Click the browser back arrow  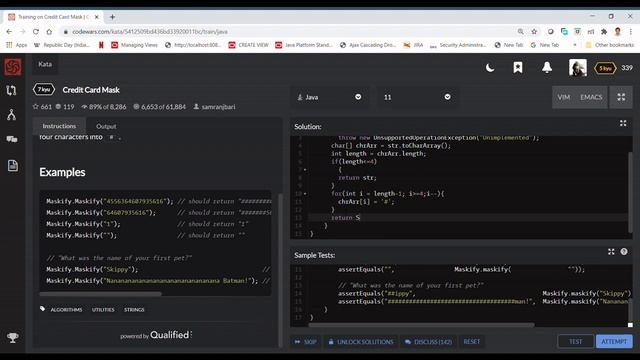pyautogui.click(x=9, y=31)
